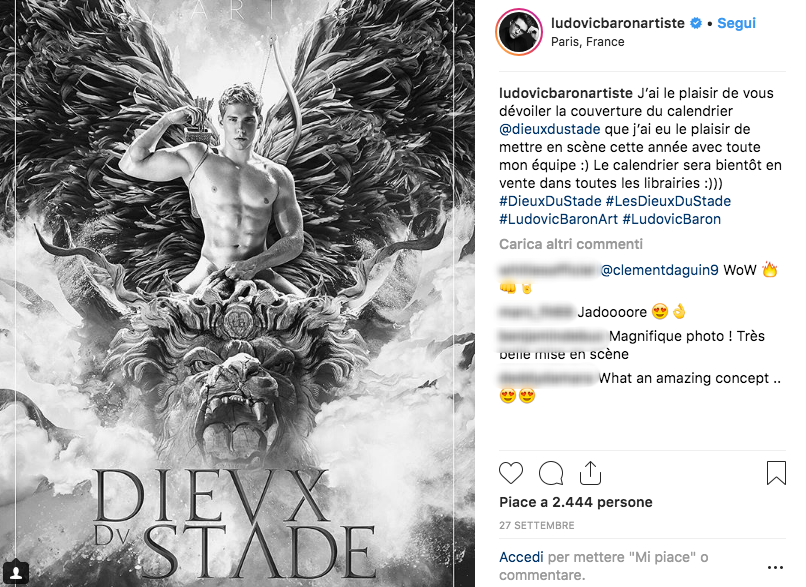Show tagged people icon on photo

coord(16,572)
